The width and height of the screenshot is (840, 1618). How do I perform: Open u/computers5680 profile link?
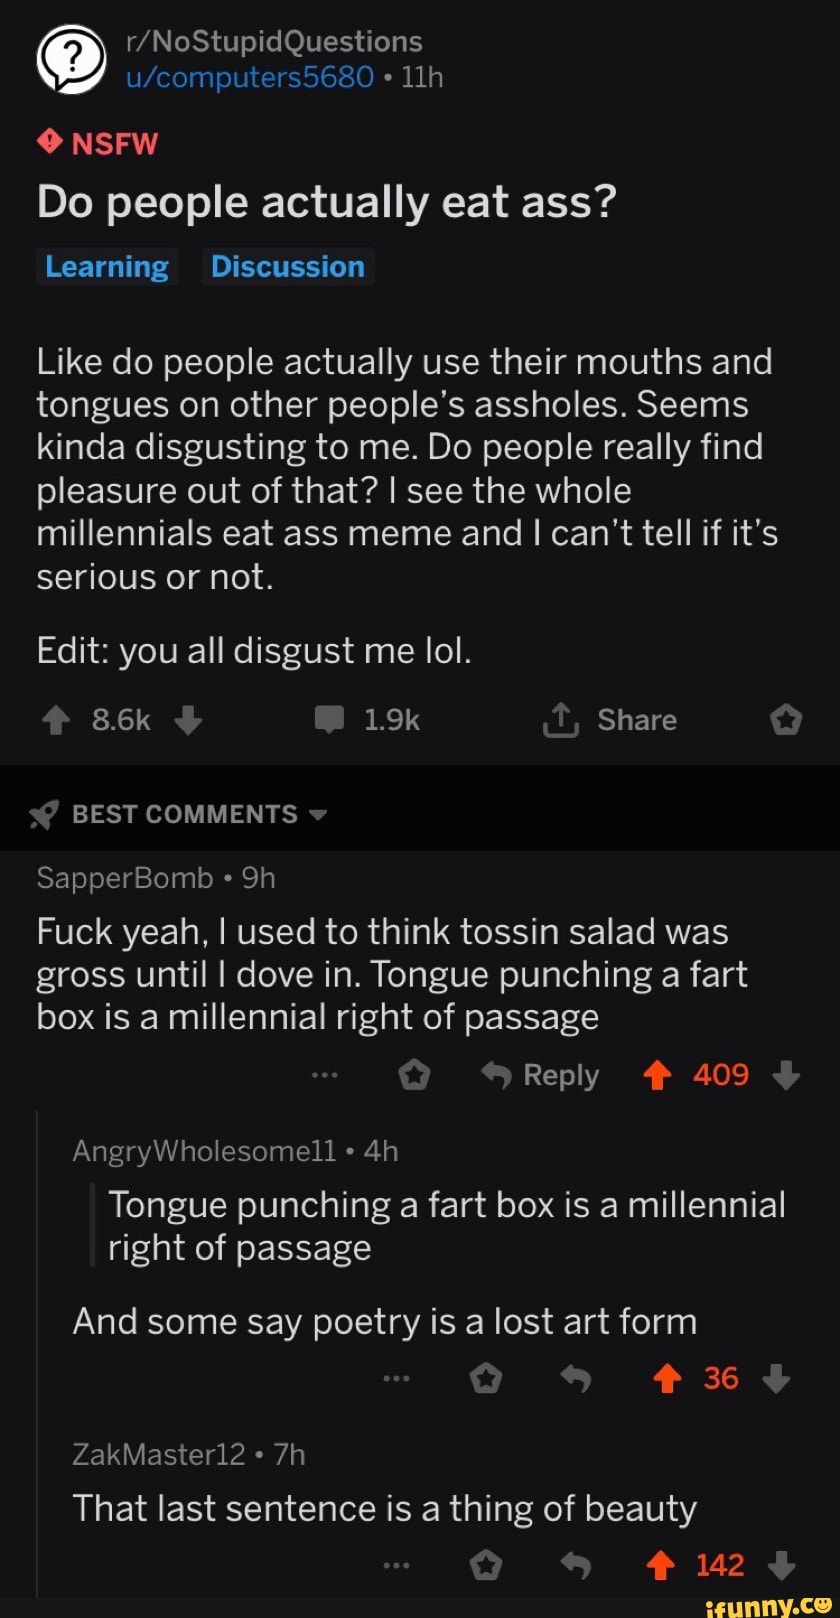[249, 76]
